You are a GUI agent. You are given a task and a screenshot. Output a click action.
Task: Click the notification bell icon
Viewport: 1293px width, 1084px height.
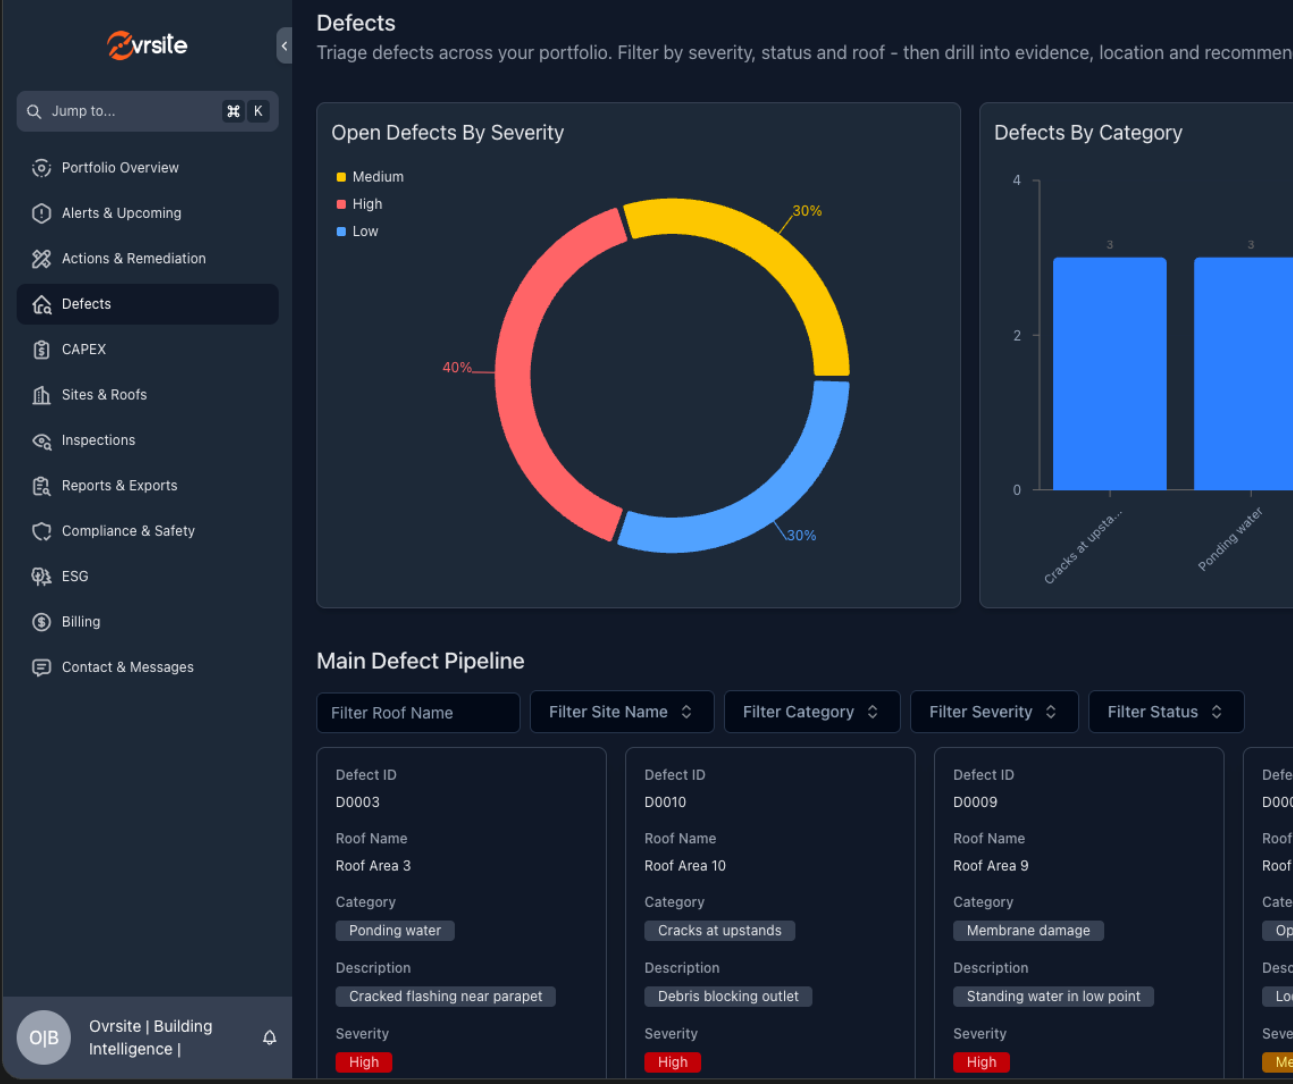pos(269,1037)
